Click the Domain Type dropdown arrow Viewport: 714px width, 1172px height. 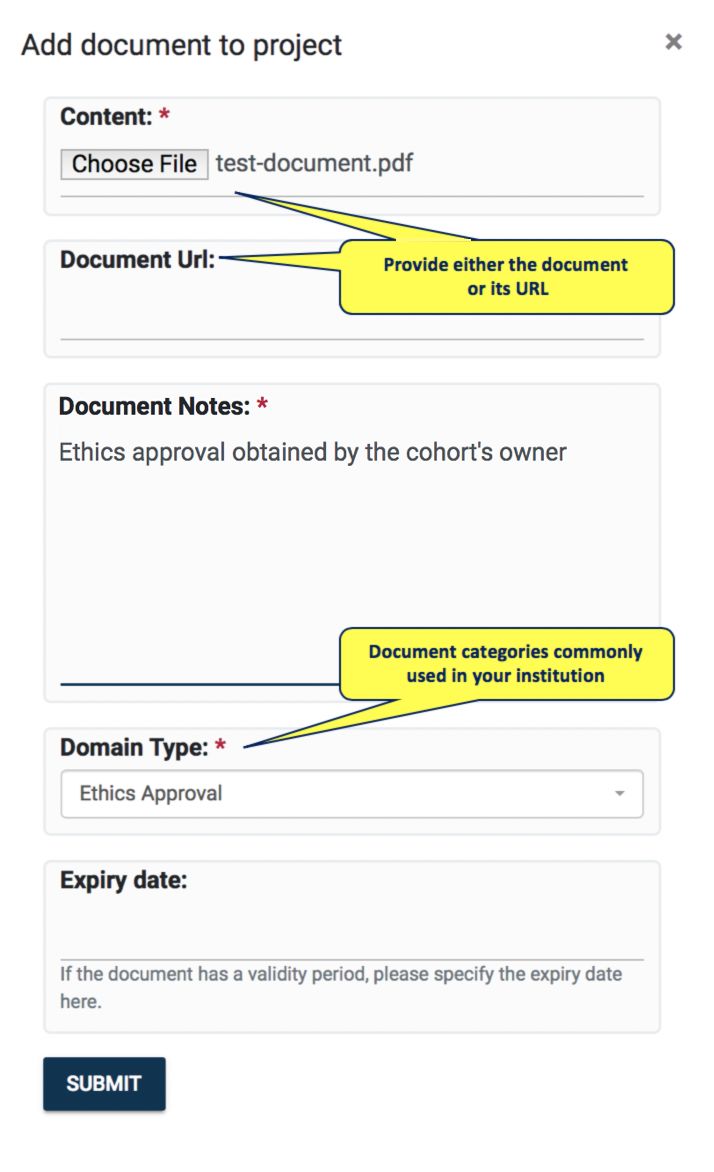620,794
